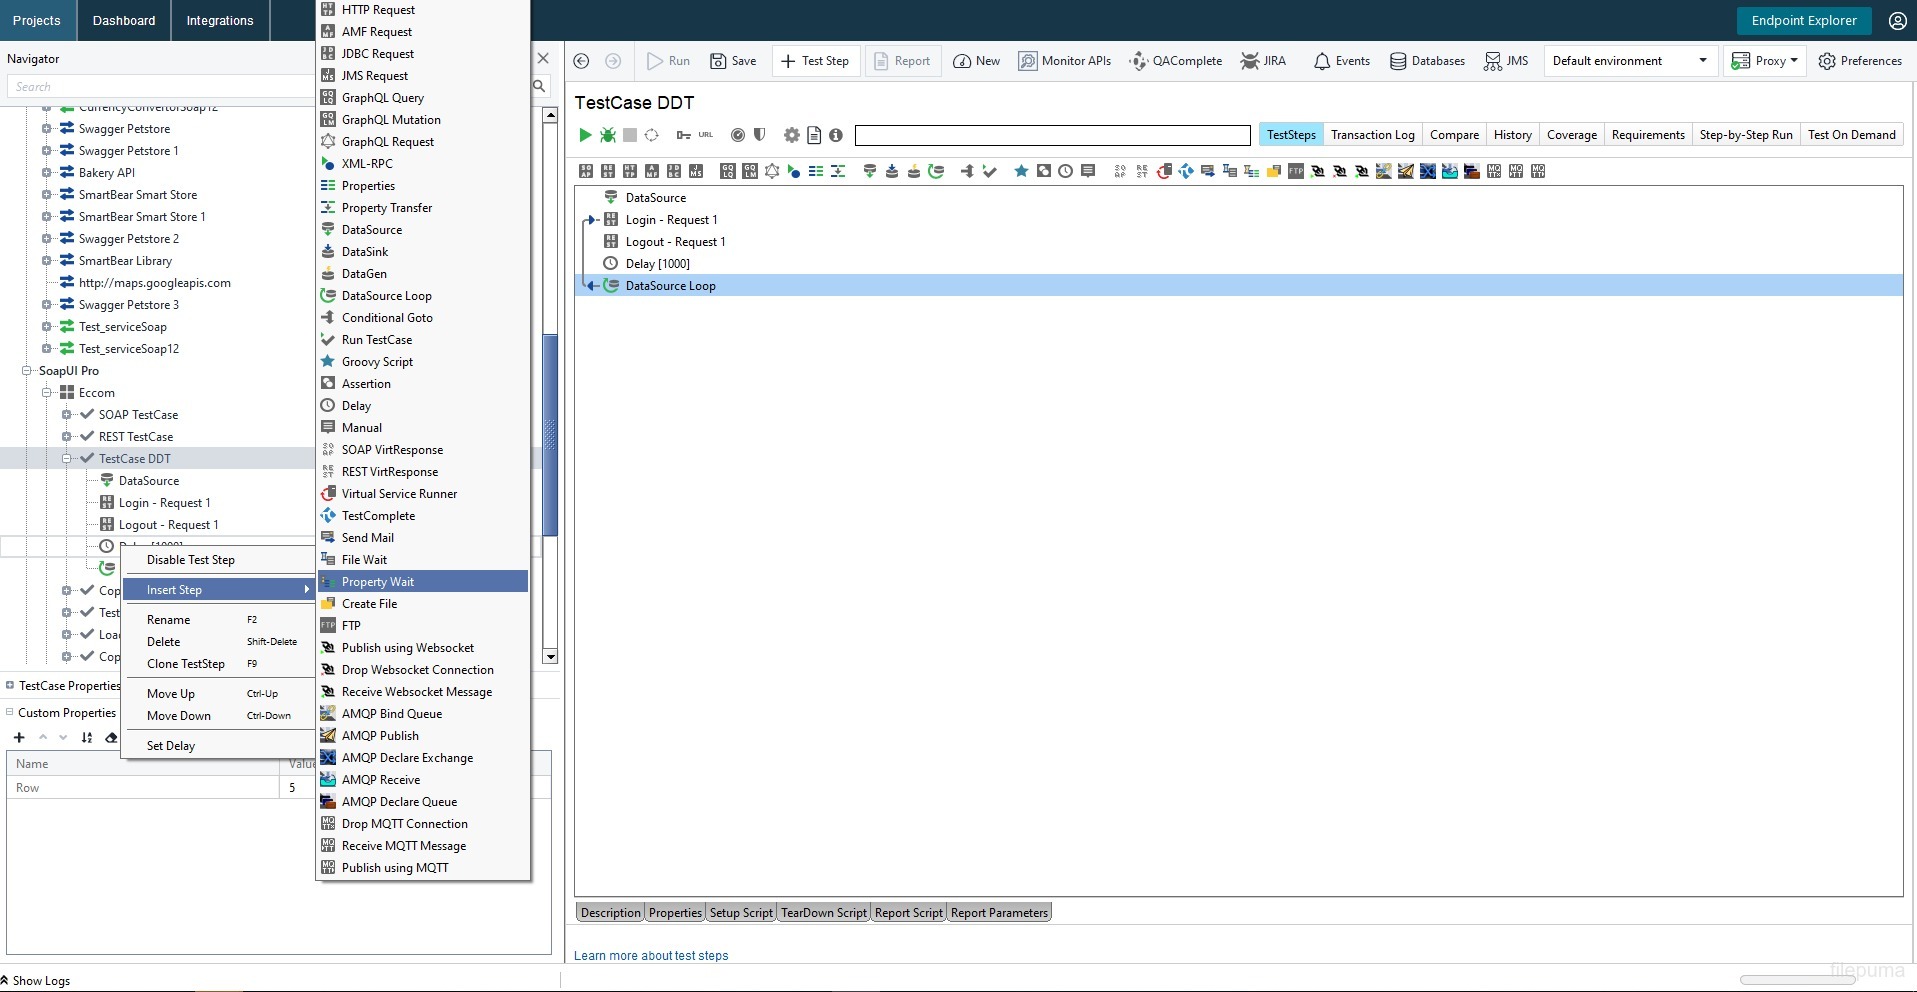Click the plus icon to add custom property
The width and height of the screenshot is (1917, 992).
pyautogui.click(x=19, y=738)
